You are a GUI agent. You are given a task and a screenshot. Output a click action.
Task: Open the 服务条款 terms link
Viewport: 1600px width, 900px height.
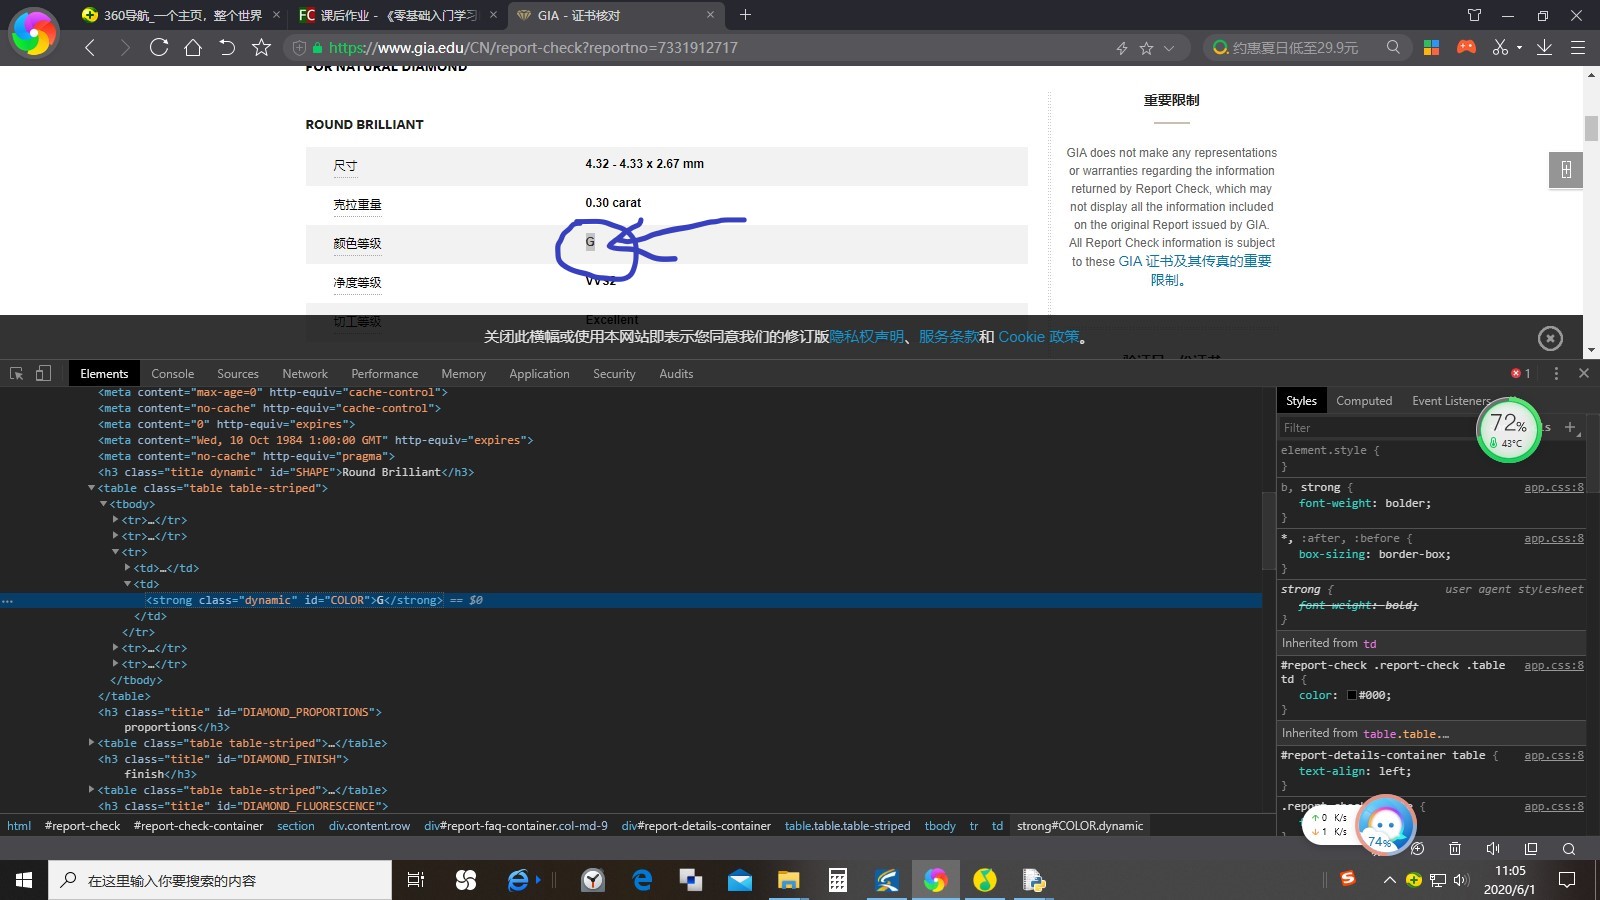click(x=948, y=337)
